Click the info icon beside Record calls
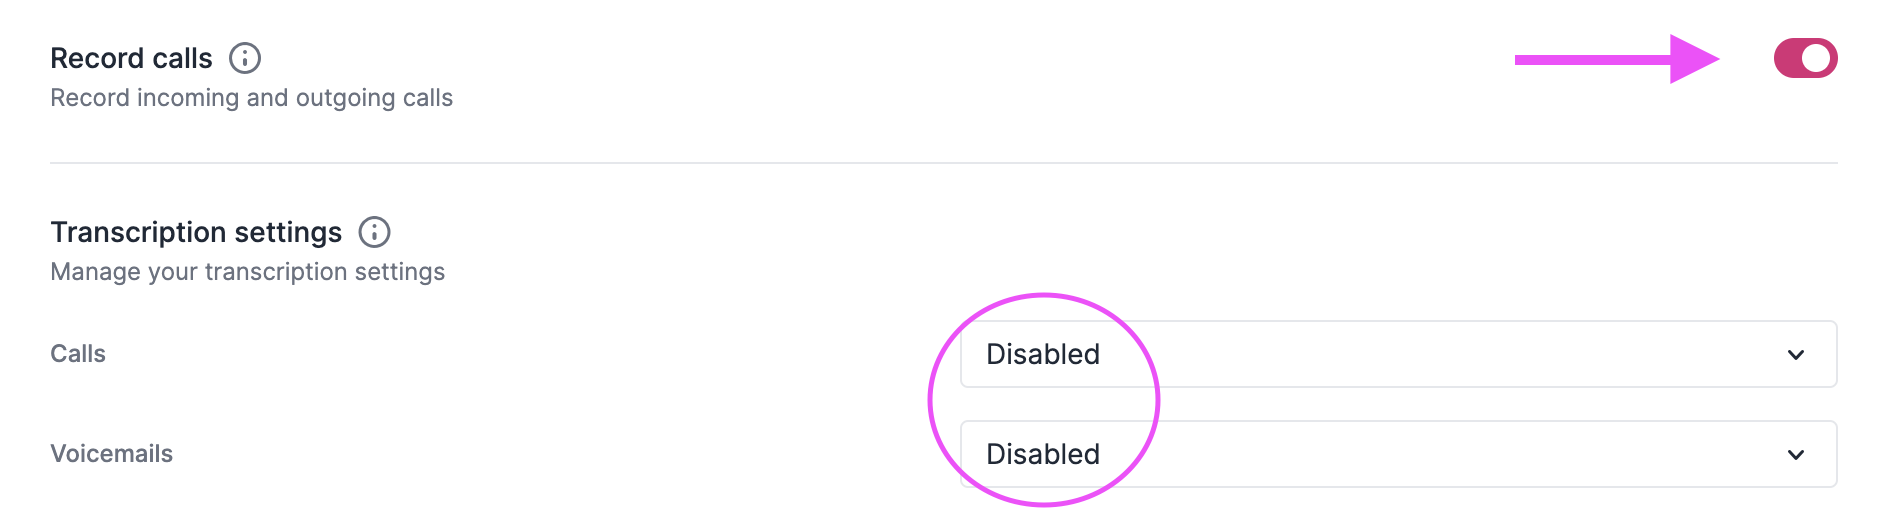 [x=245, y=58]
